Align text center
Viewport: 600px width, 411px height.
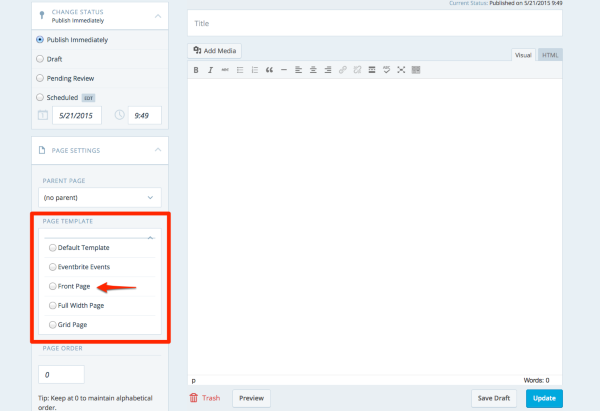pos(313,70)
